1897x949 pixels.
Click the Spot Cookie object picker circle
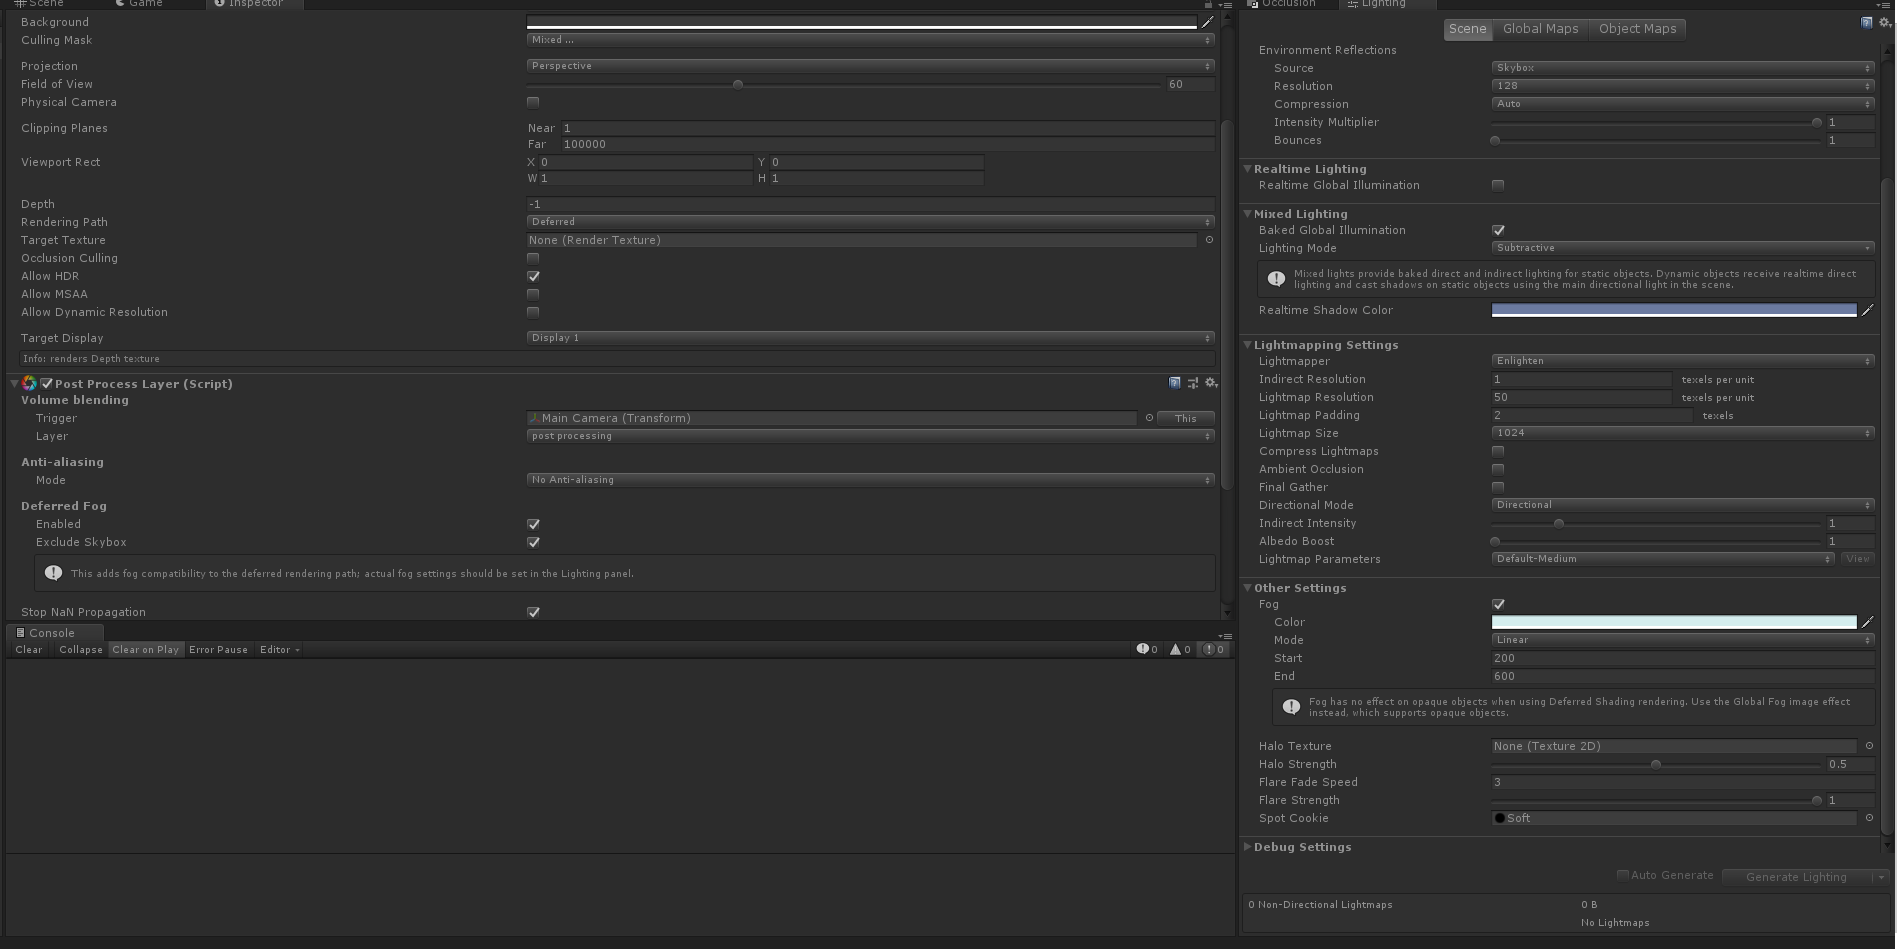pyautogui.click(x=1869, y=818)
